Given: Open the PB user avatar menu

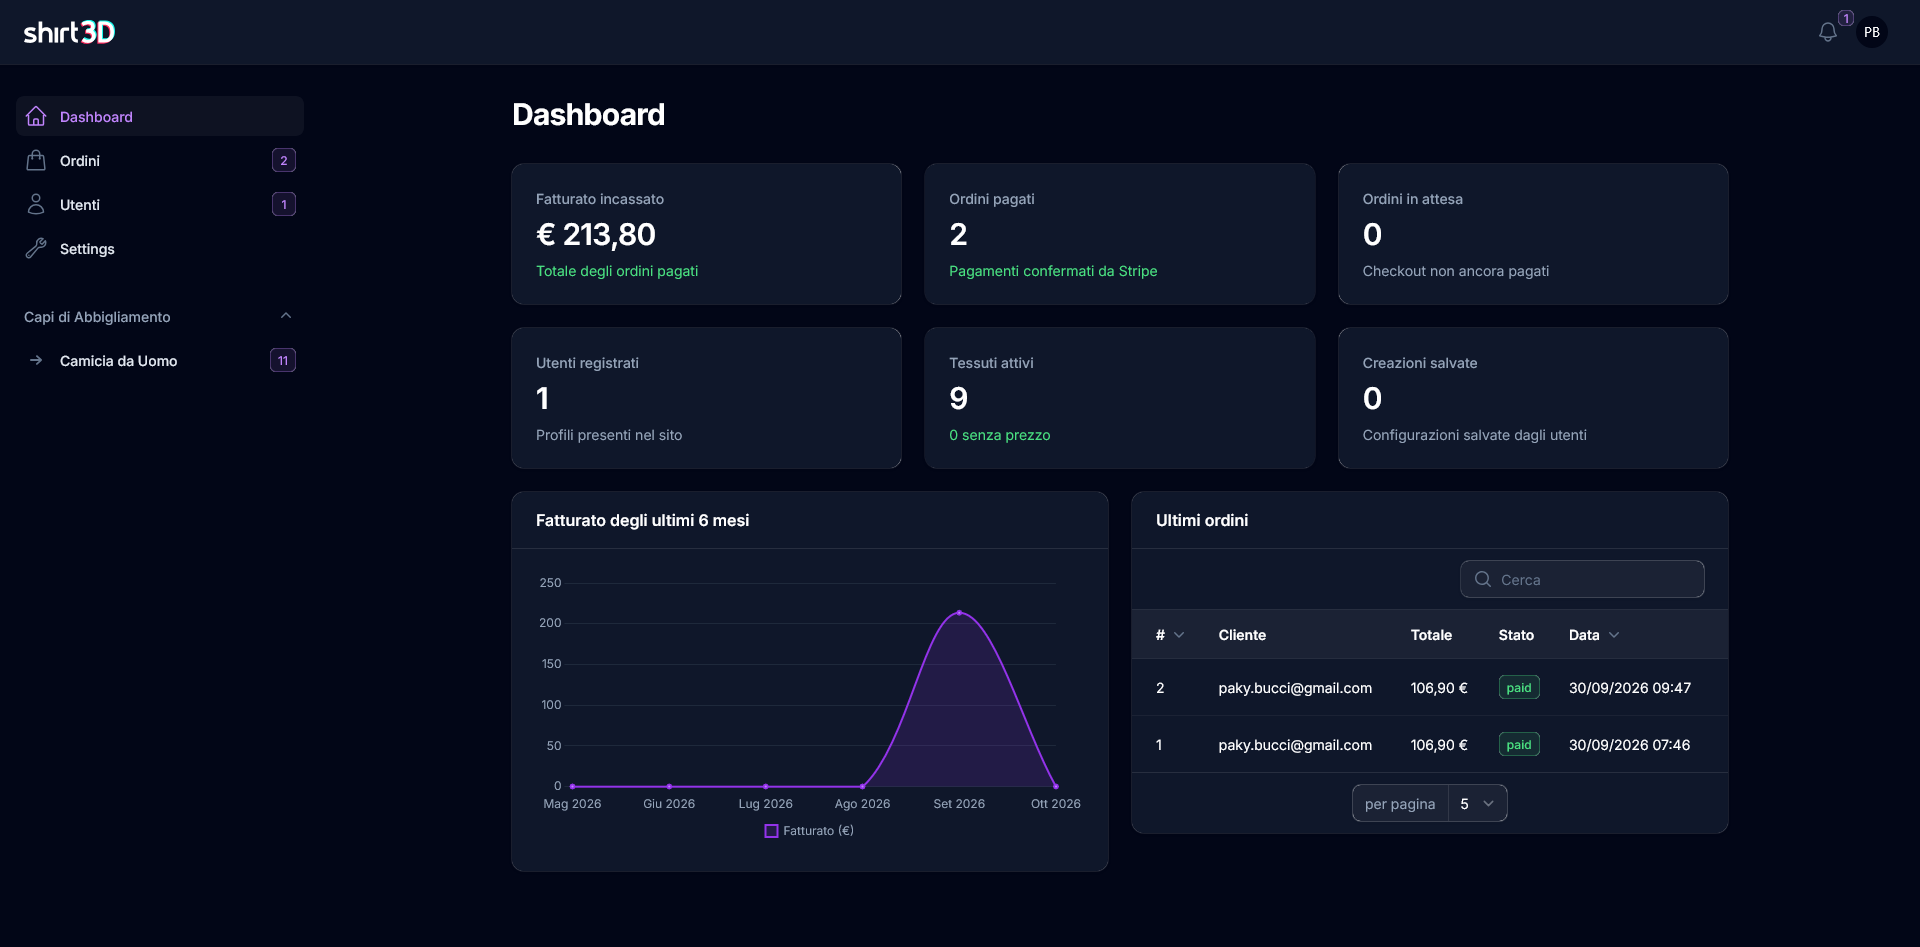Looking at the screenshot, I should point(1872,32).
